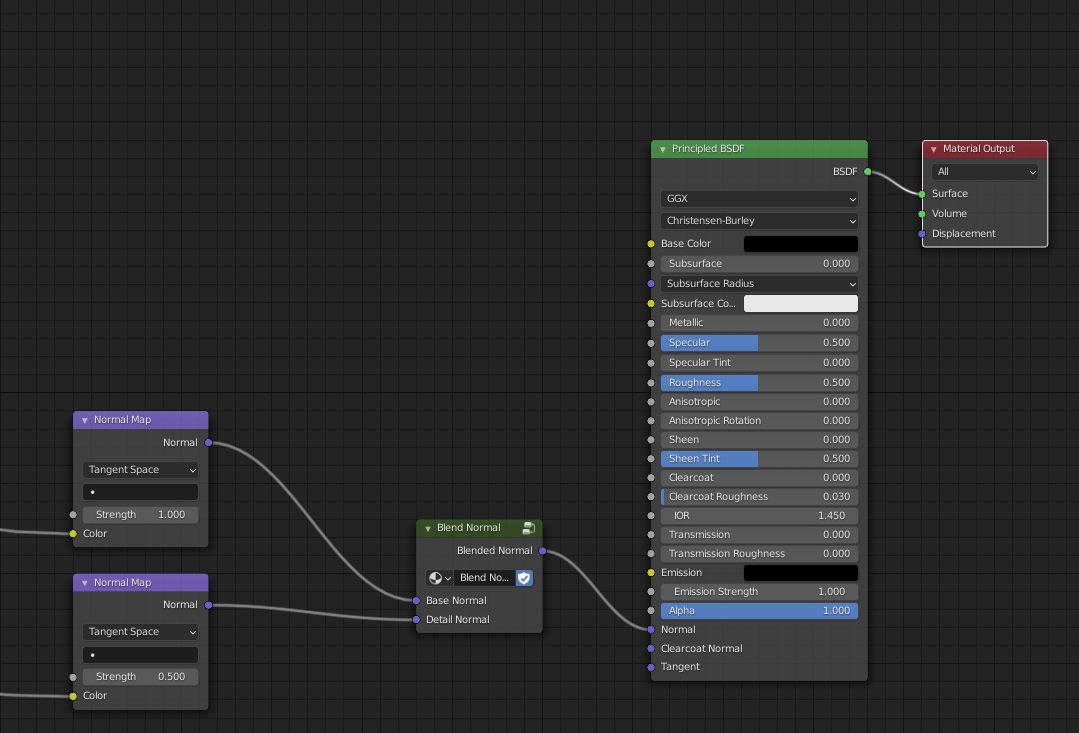The image size is (1079, 733).
Task: Click the IOR value field
Action: click(759, 516)
